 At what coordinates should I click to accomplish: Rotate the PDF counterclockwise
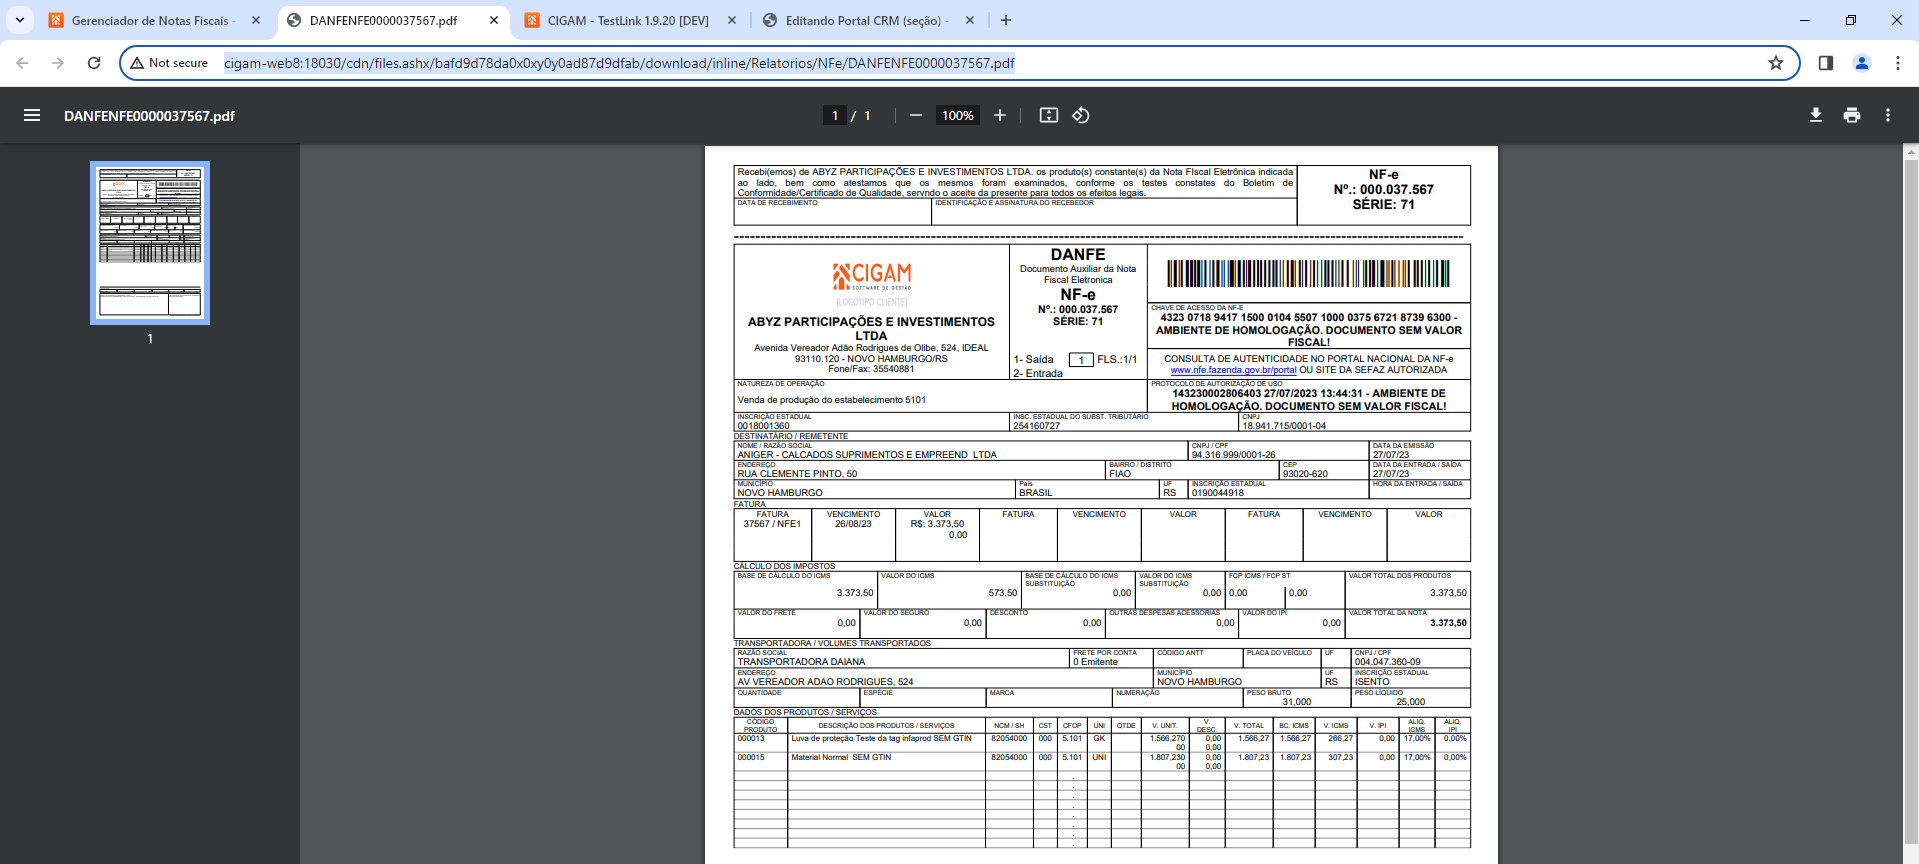pos(1081,115)
